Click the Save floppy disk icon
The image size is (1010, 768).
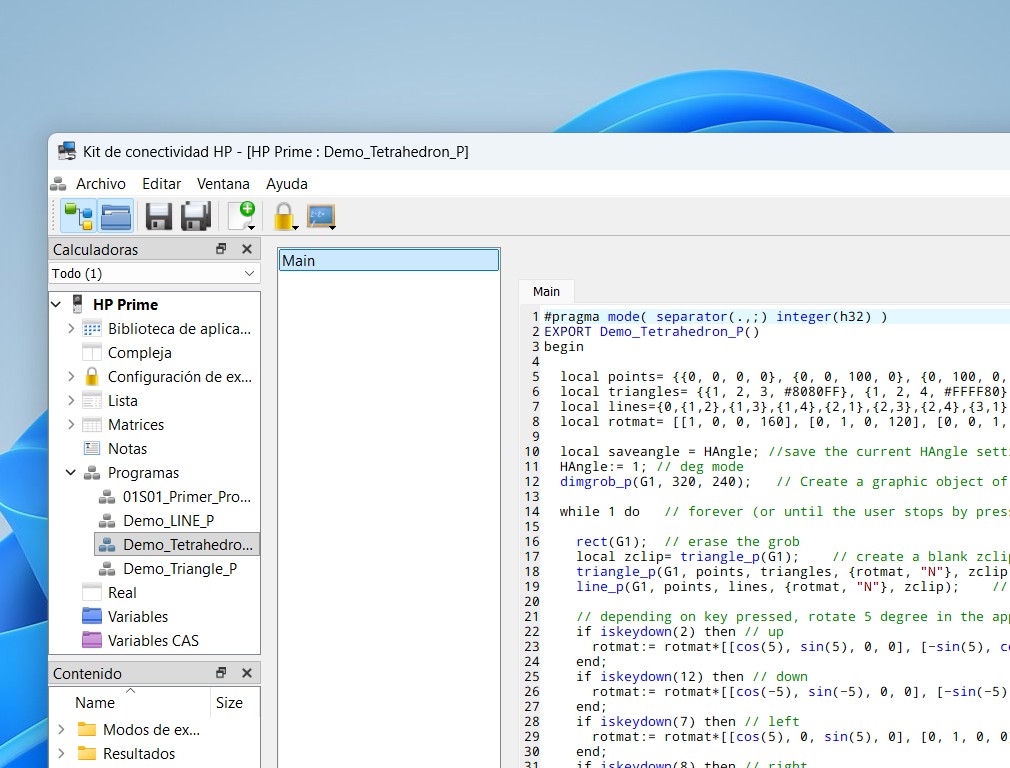[x=159, y=216]
